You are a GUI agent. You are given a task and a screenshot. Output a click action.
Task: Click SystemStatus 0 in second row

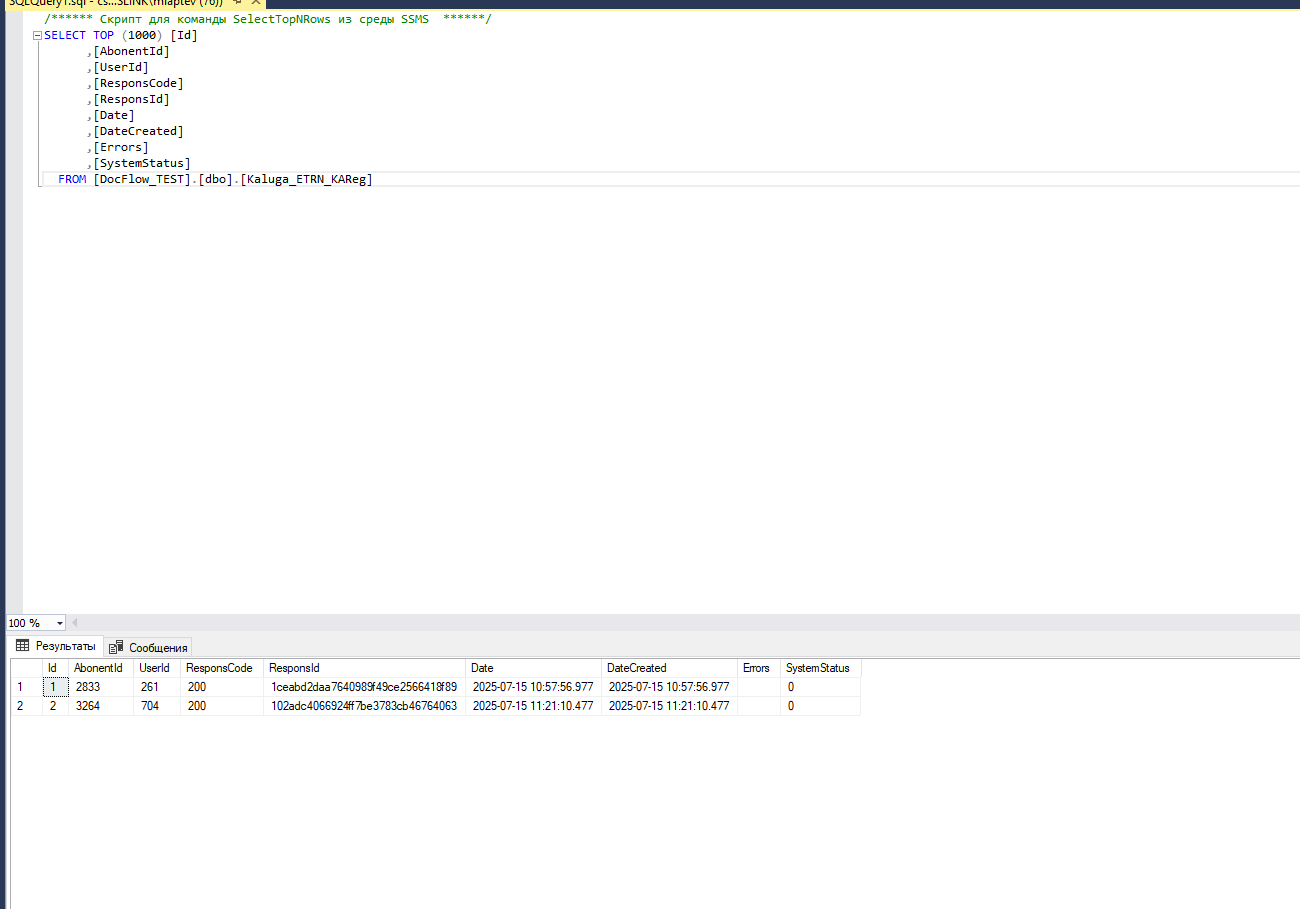(820, 706)
